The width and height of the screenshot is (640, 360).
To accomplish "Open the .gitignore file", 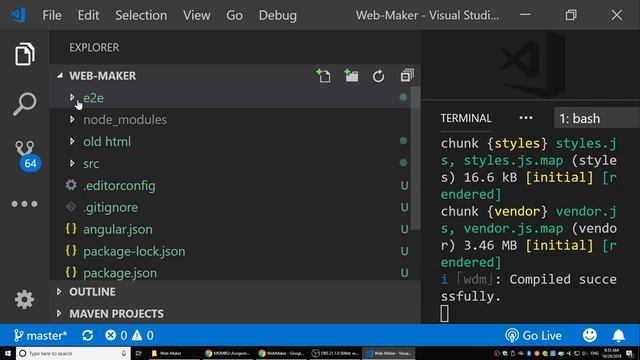I will coord(110,207).
